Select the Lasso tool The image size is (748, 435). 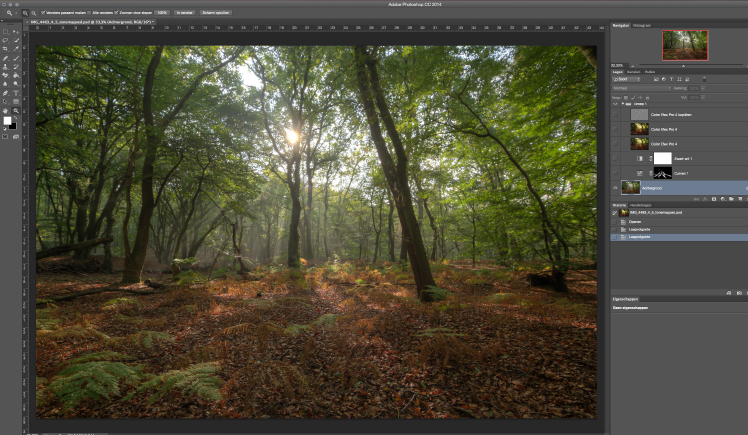click(5, 40)
